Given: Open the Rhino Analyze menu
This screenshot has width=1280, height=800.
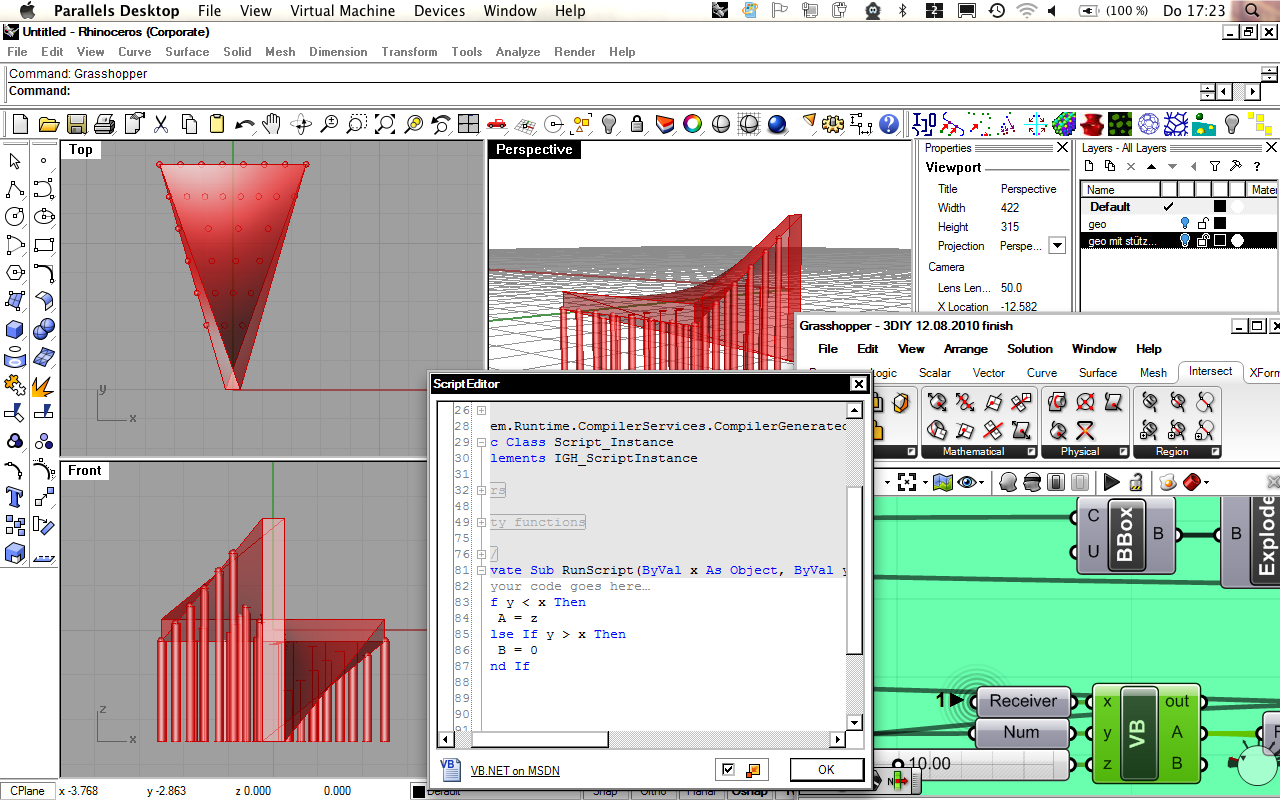Looking at the screenshot, I should point(517,51).
